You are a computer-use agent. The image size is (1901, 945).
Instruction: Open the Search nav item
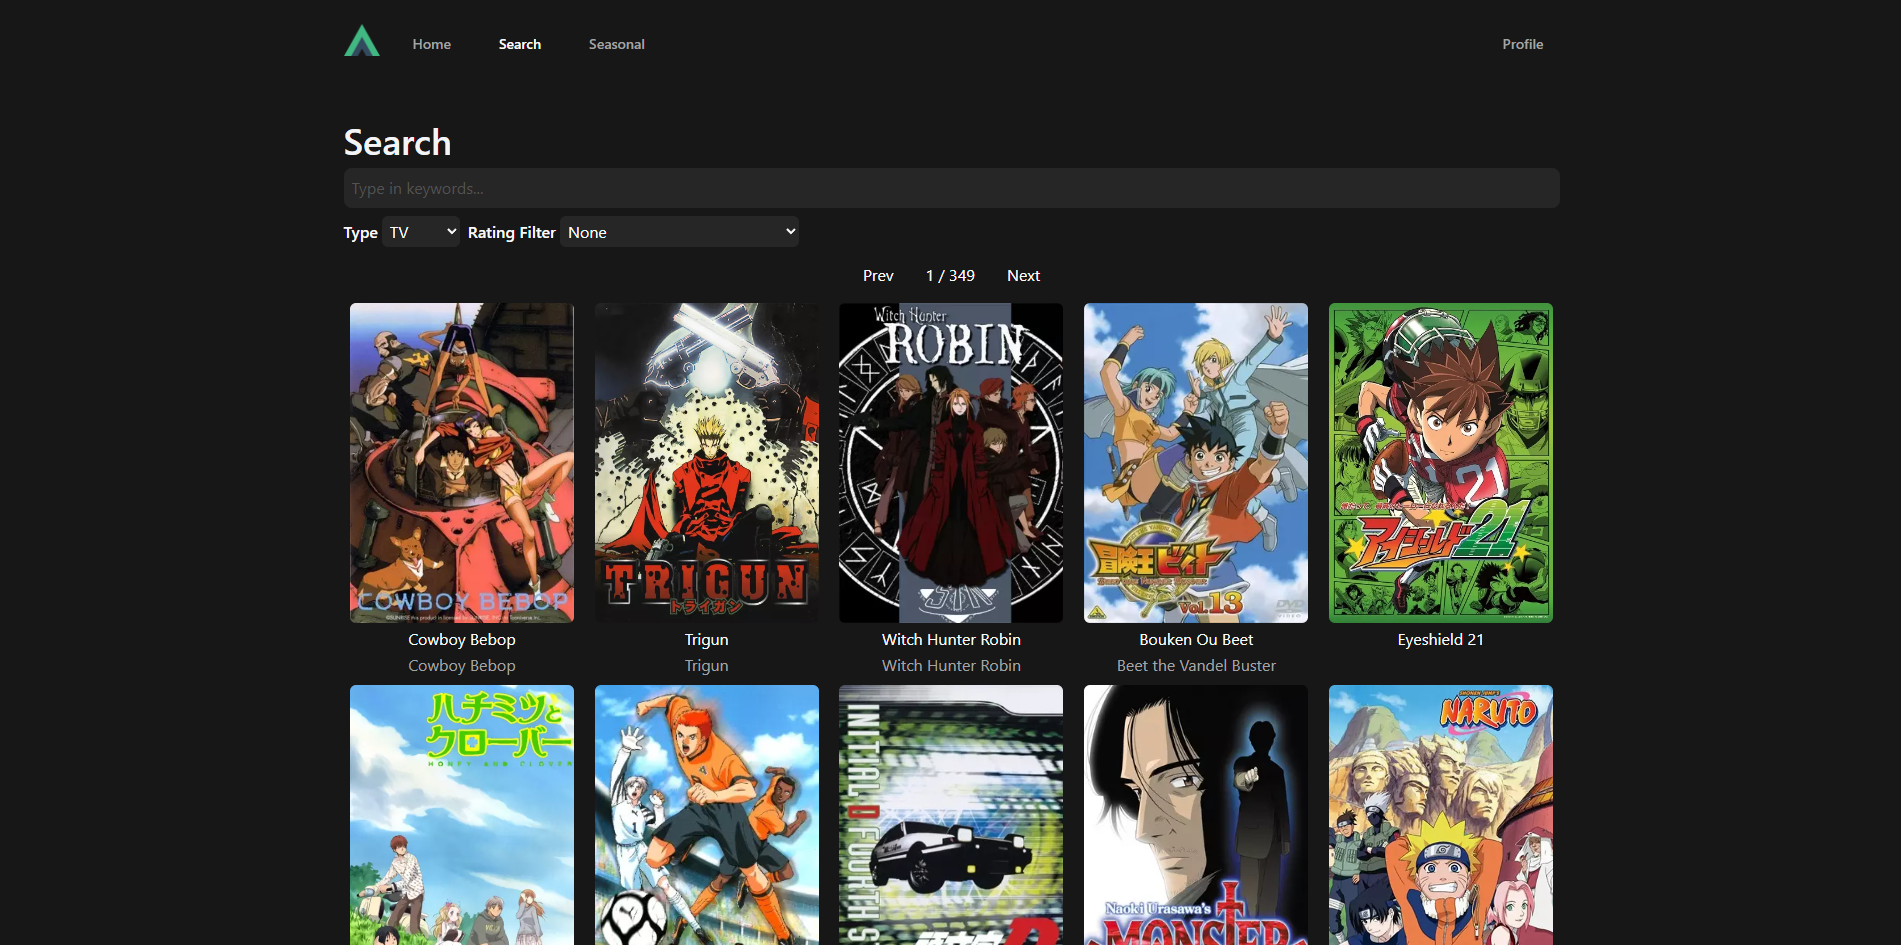point(520,44)
